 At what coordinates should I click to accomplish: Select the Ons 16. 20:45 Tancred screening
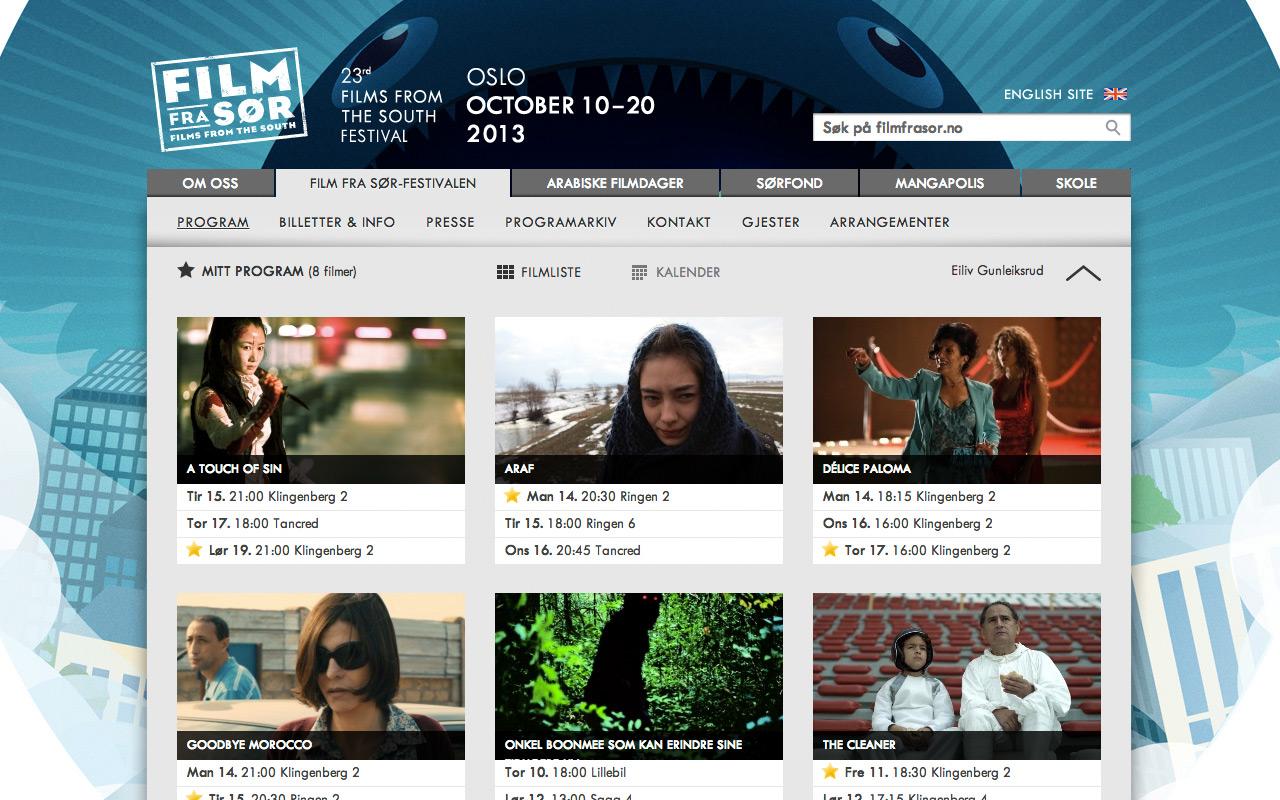639,550
